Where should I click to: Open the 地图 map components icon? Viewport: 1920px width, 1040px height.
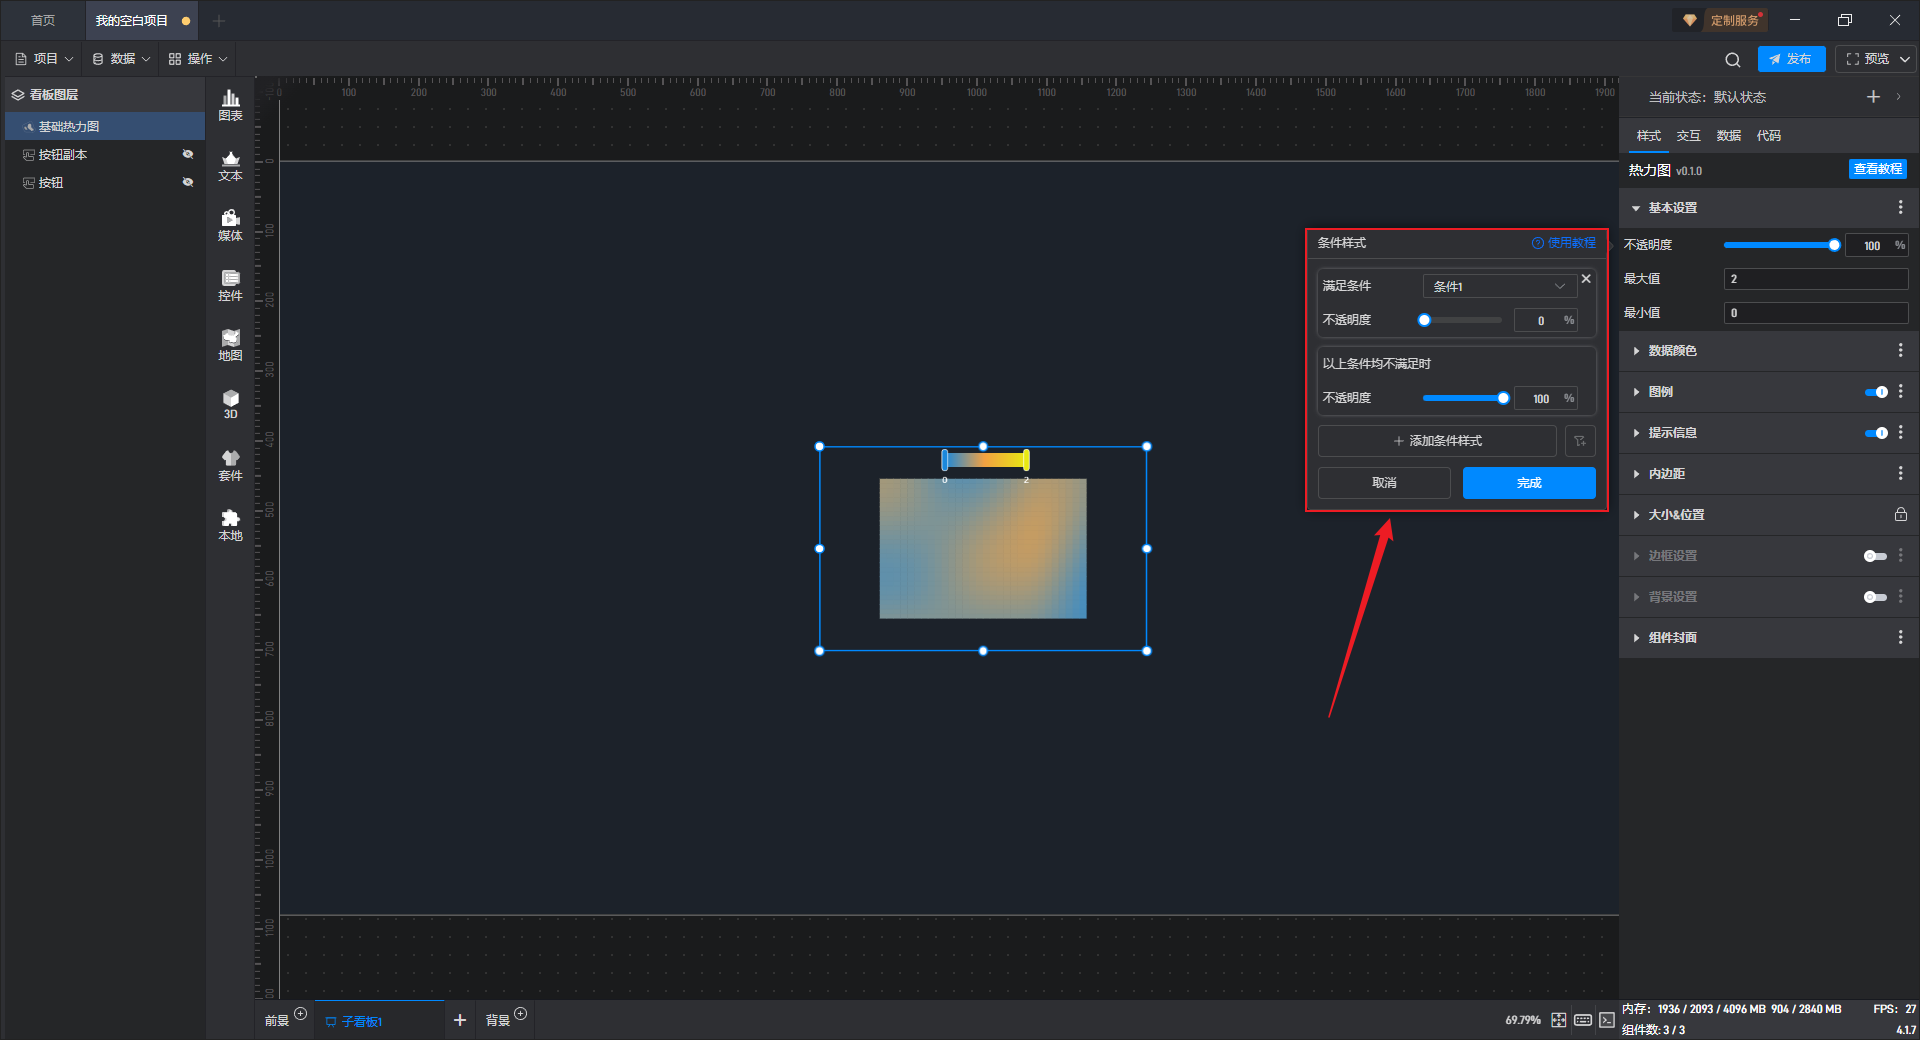point(230,345)
